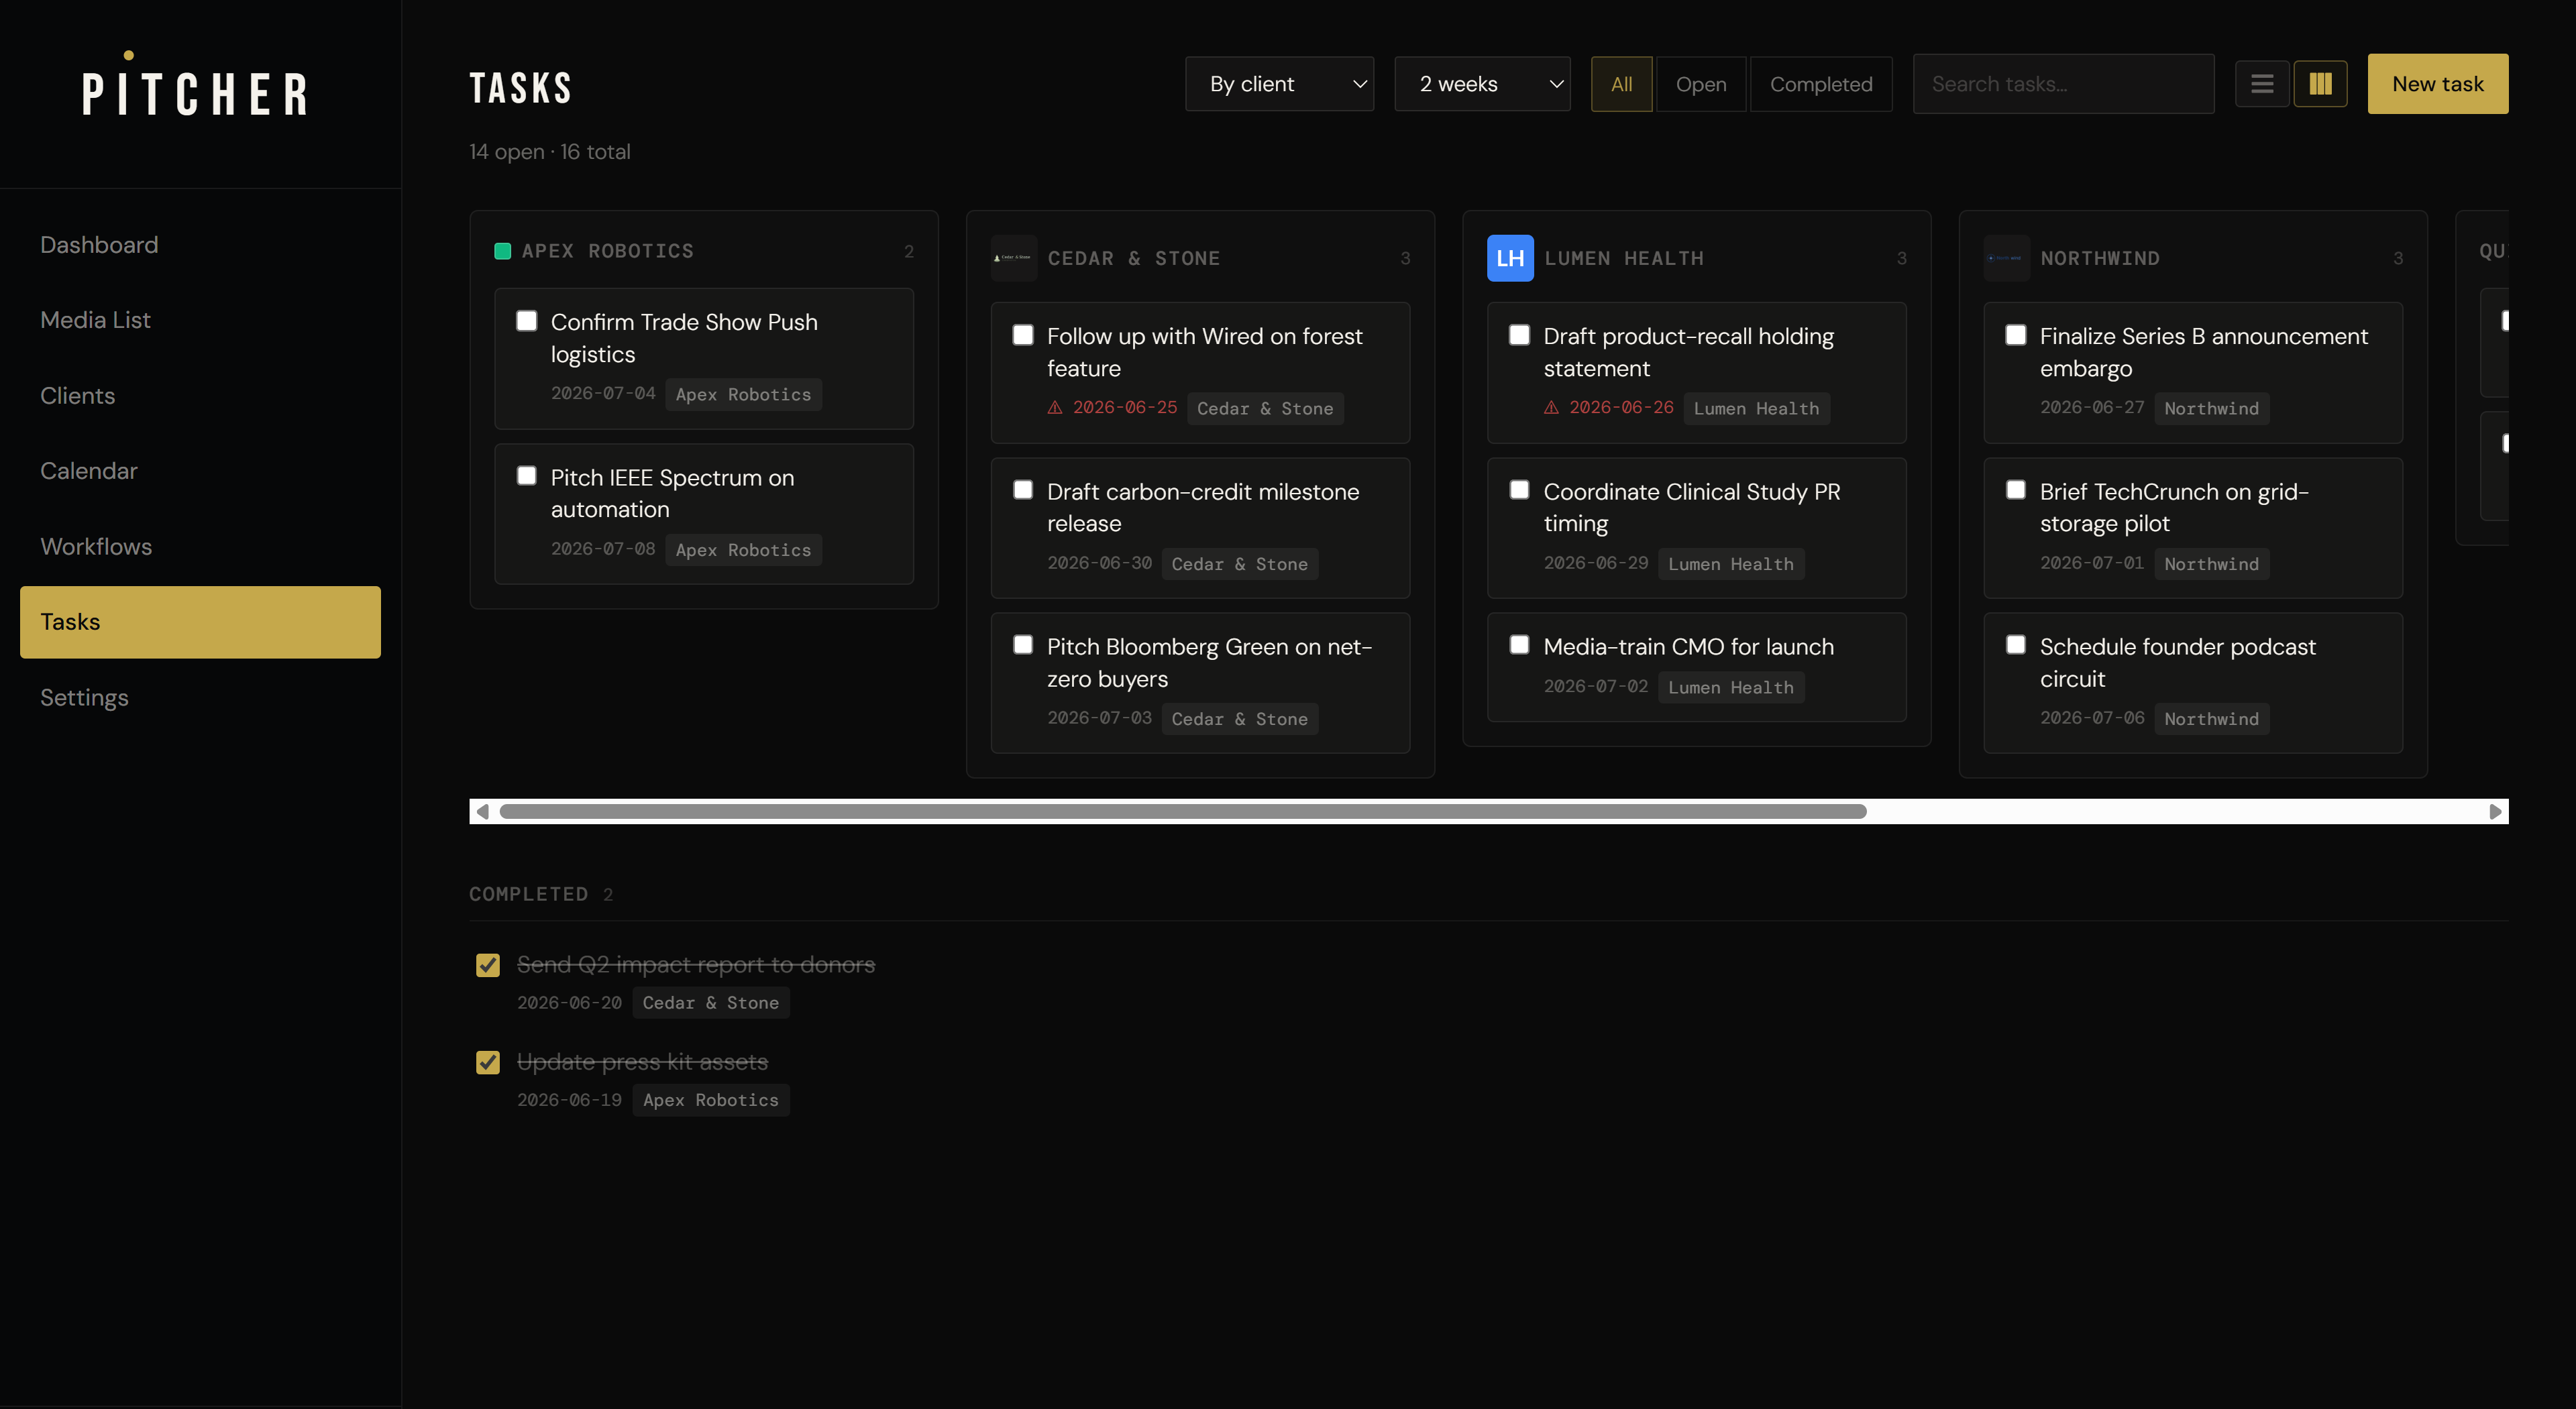This screenshot has width=2576, height=1409.
Task: Click Northwind tag on podcast circuit task
Action: [x=2211, y=719]
